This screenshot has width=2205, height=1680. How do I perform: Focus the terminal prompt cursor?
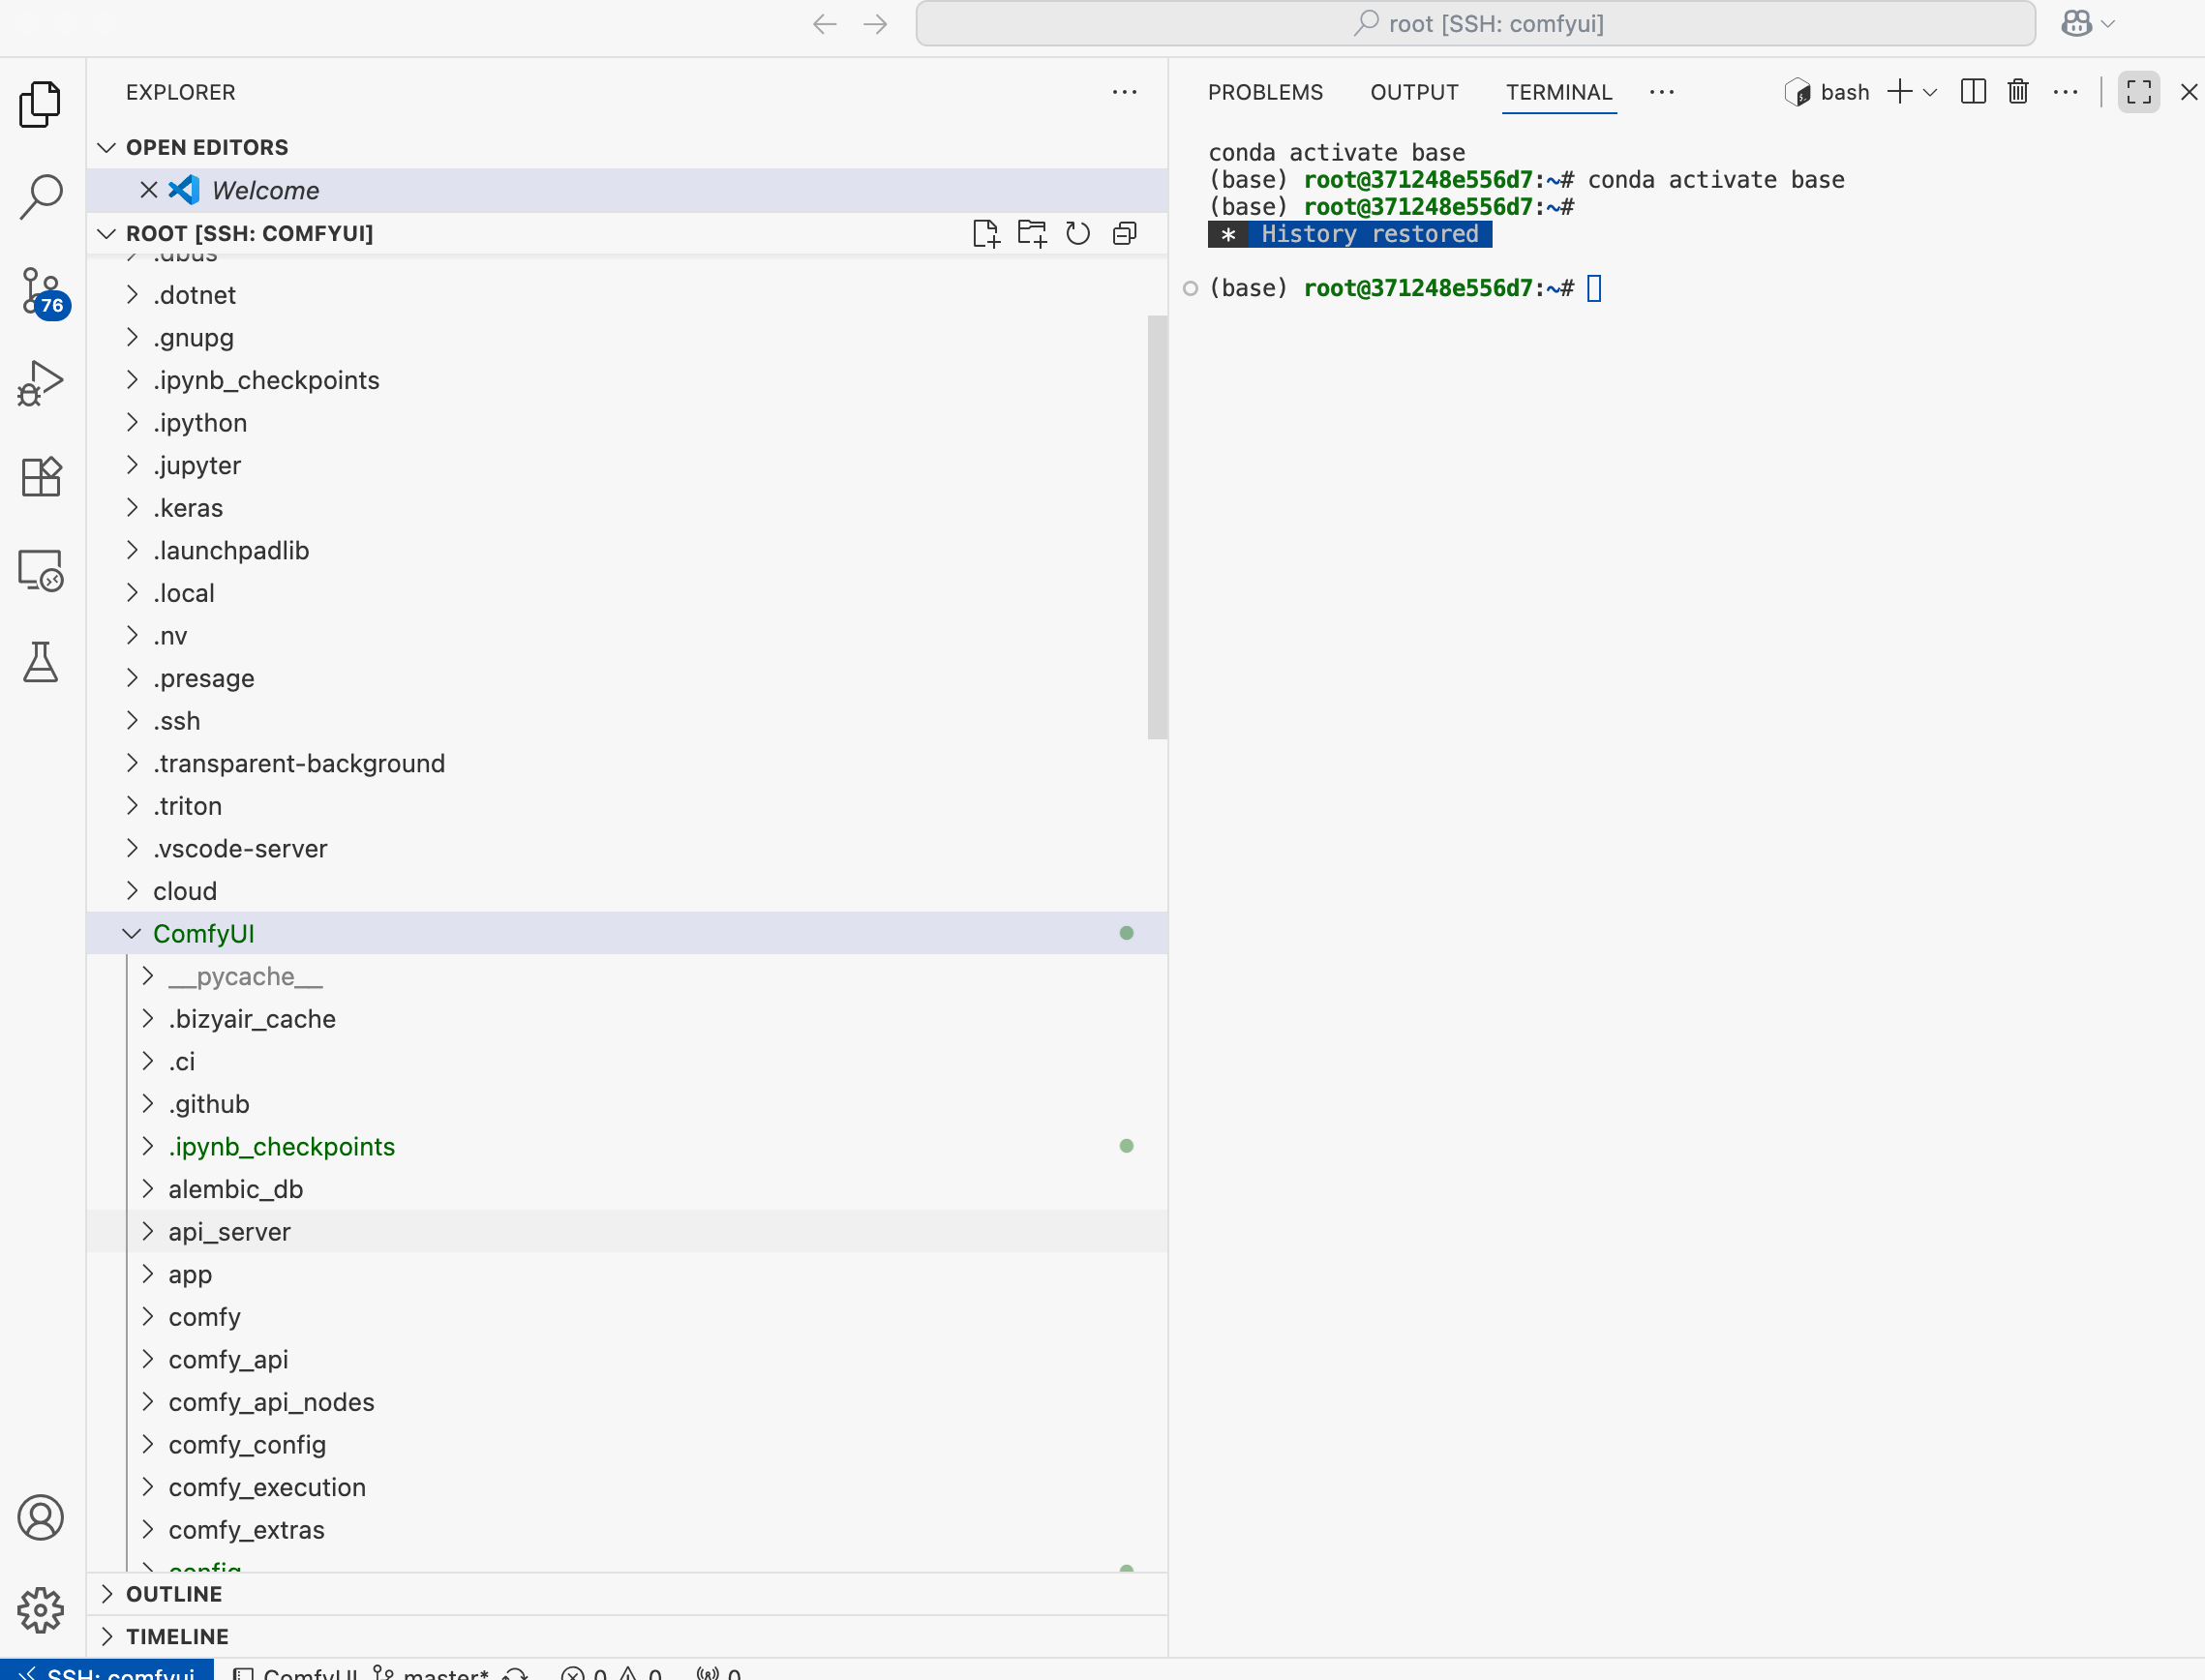point(1594,288)
